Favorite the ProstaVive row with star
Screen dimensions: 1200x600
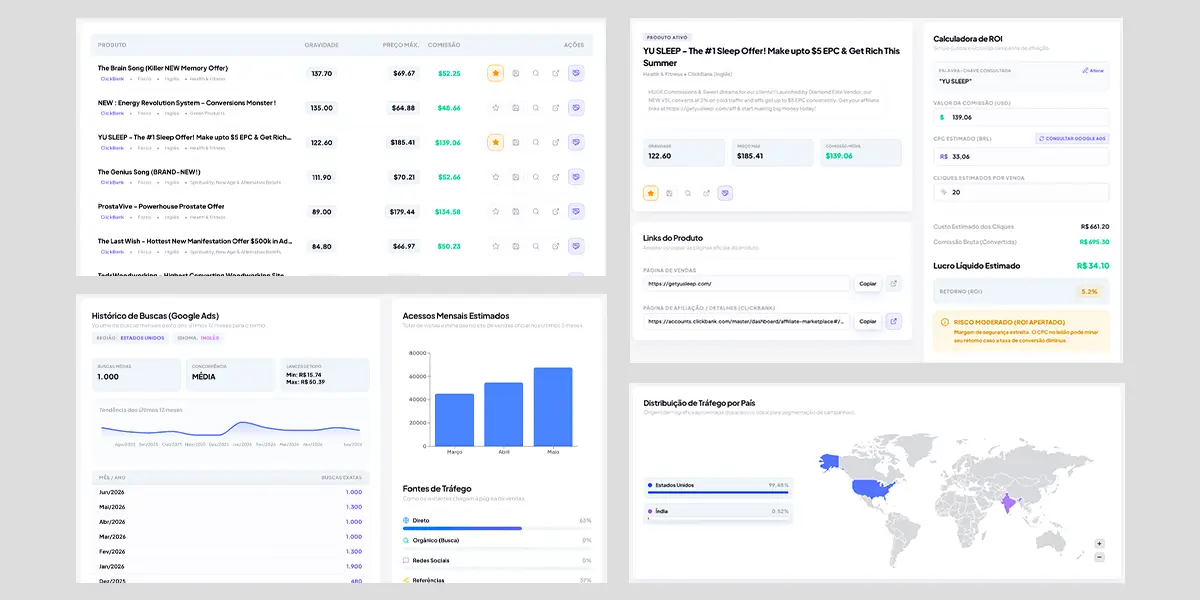point(495,212)
